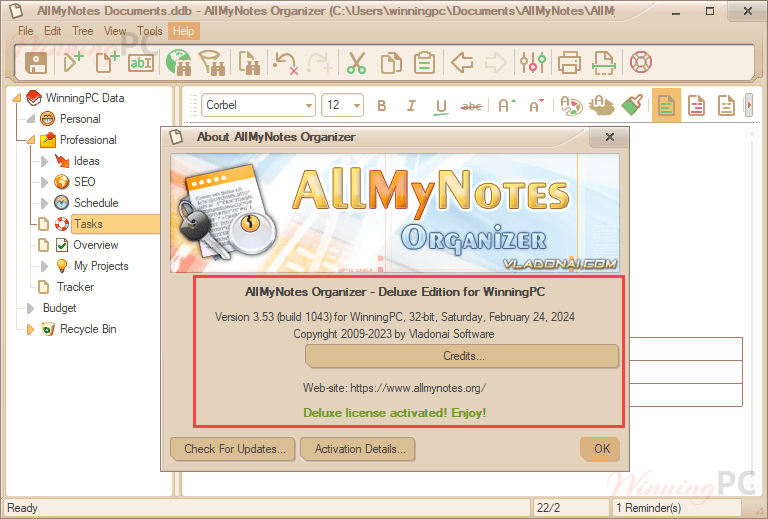Toggle bold formatting
768x519 pixels.
click(x=382, y=106)
